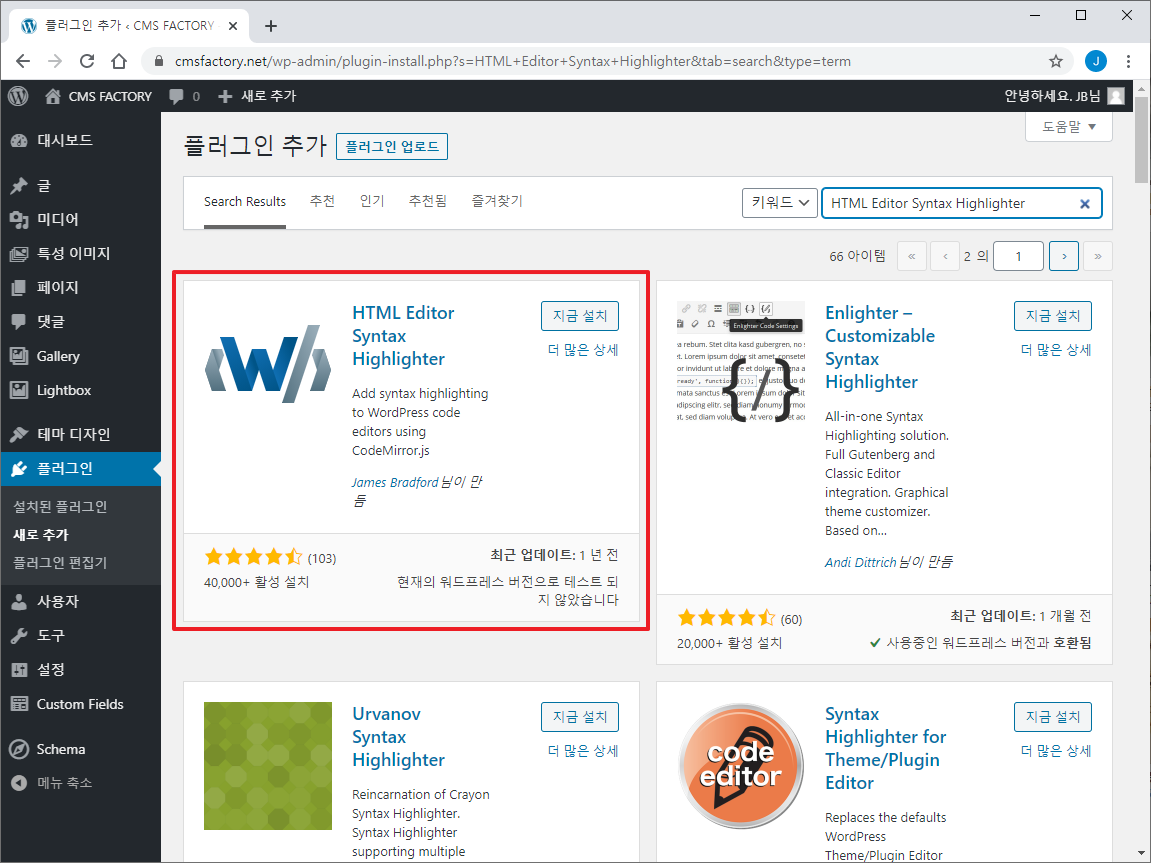The width and height of the screenshot is (1151, 863).
Task: Click the HTML Editor plugin logo thumbnail
Action: click(x=268, y=364)
